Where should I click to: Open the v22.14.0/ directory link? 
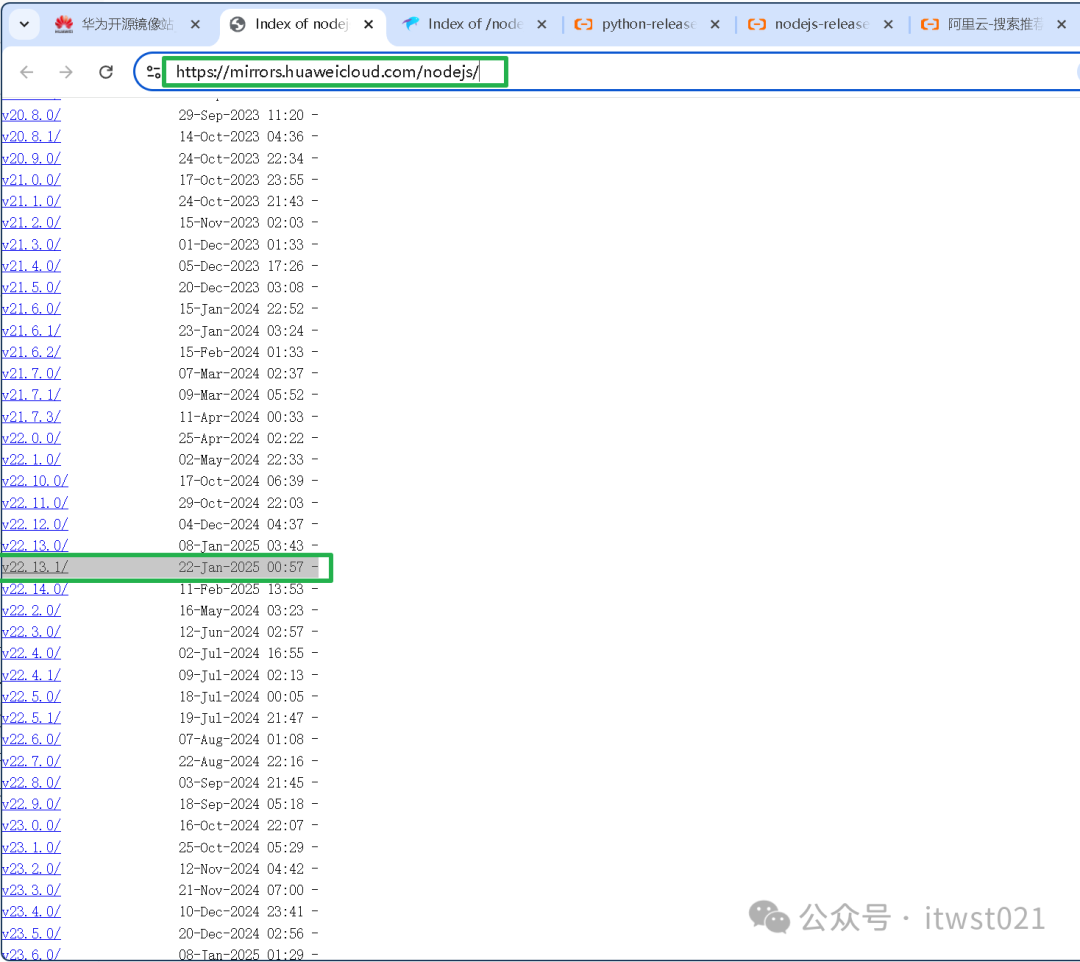[x=34, y=589]
